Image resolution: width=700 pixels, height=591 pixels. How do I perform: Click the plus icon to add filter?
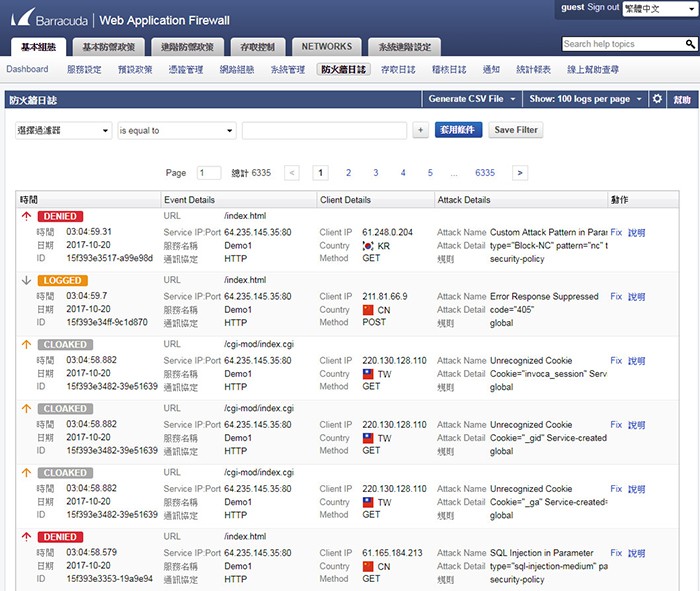coord(420,130)
